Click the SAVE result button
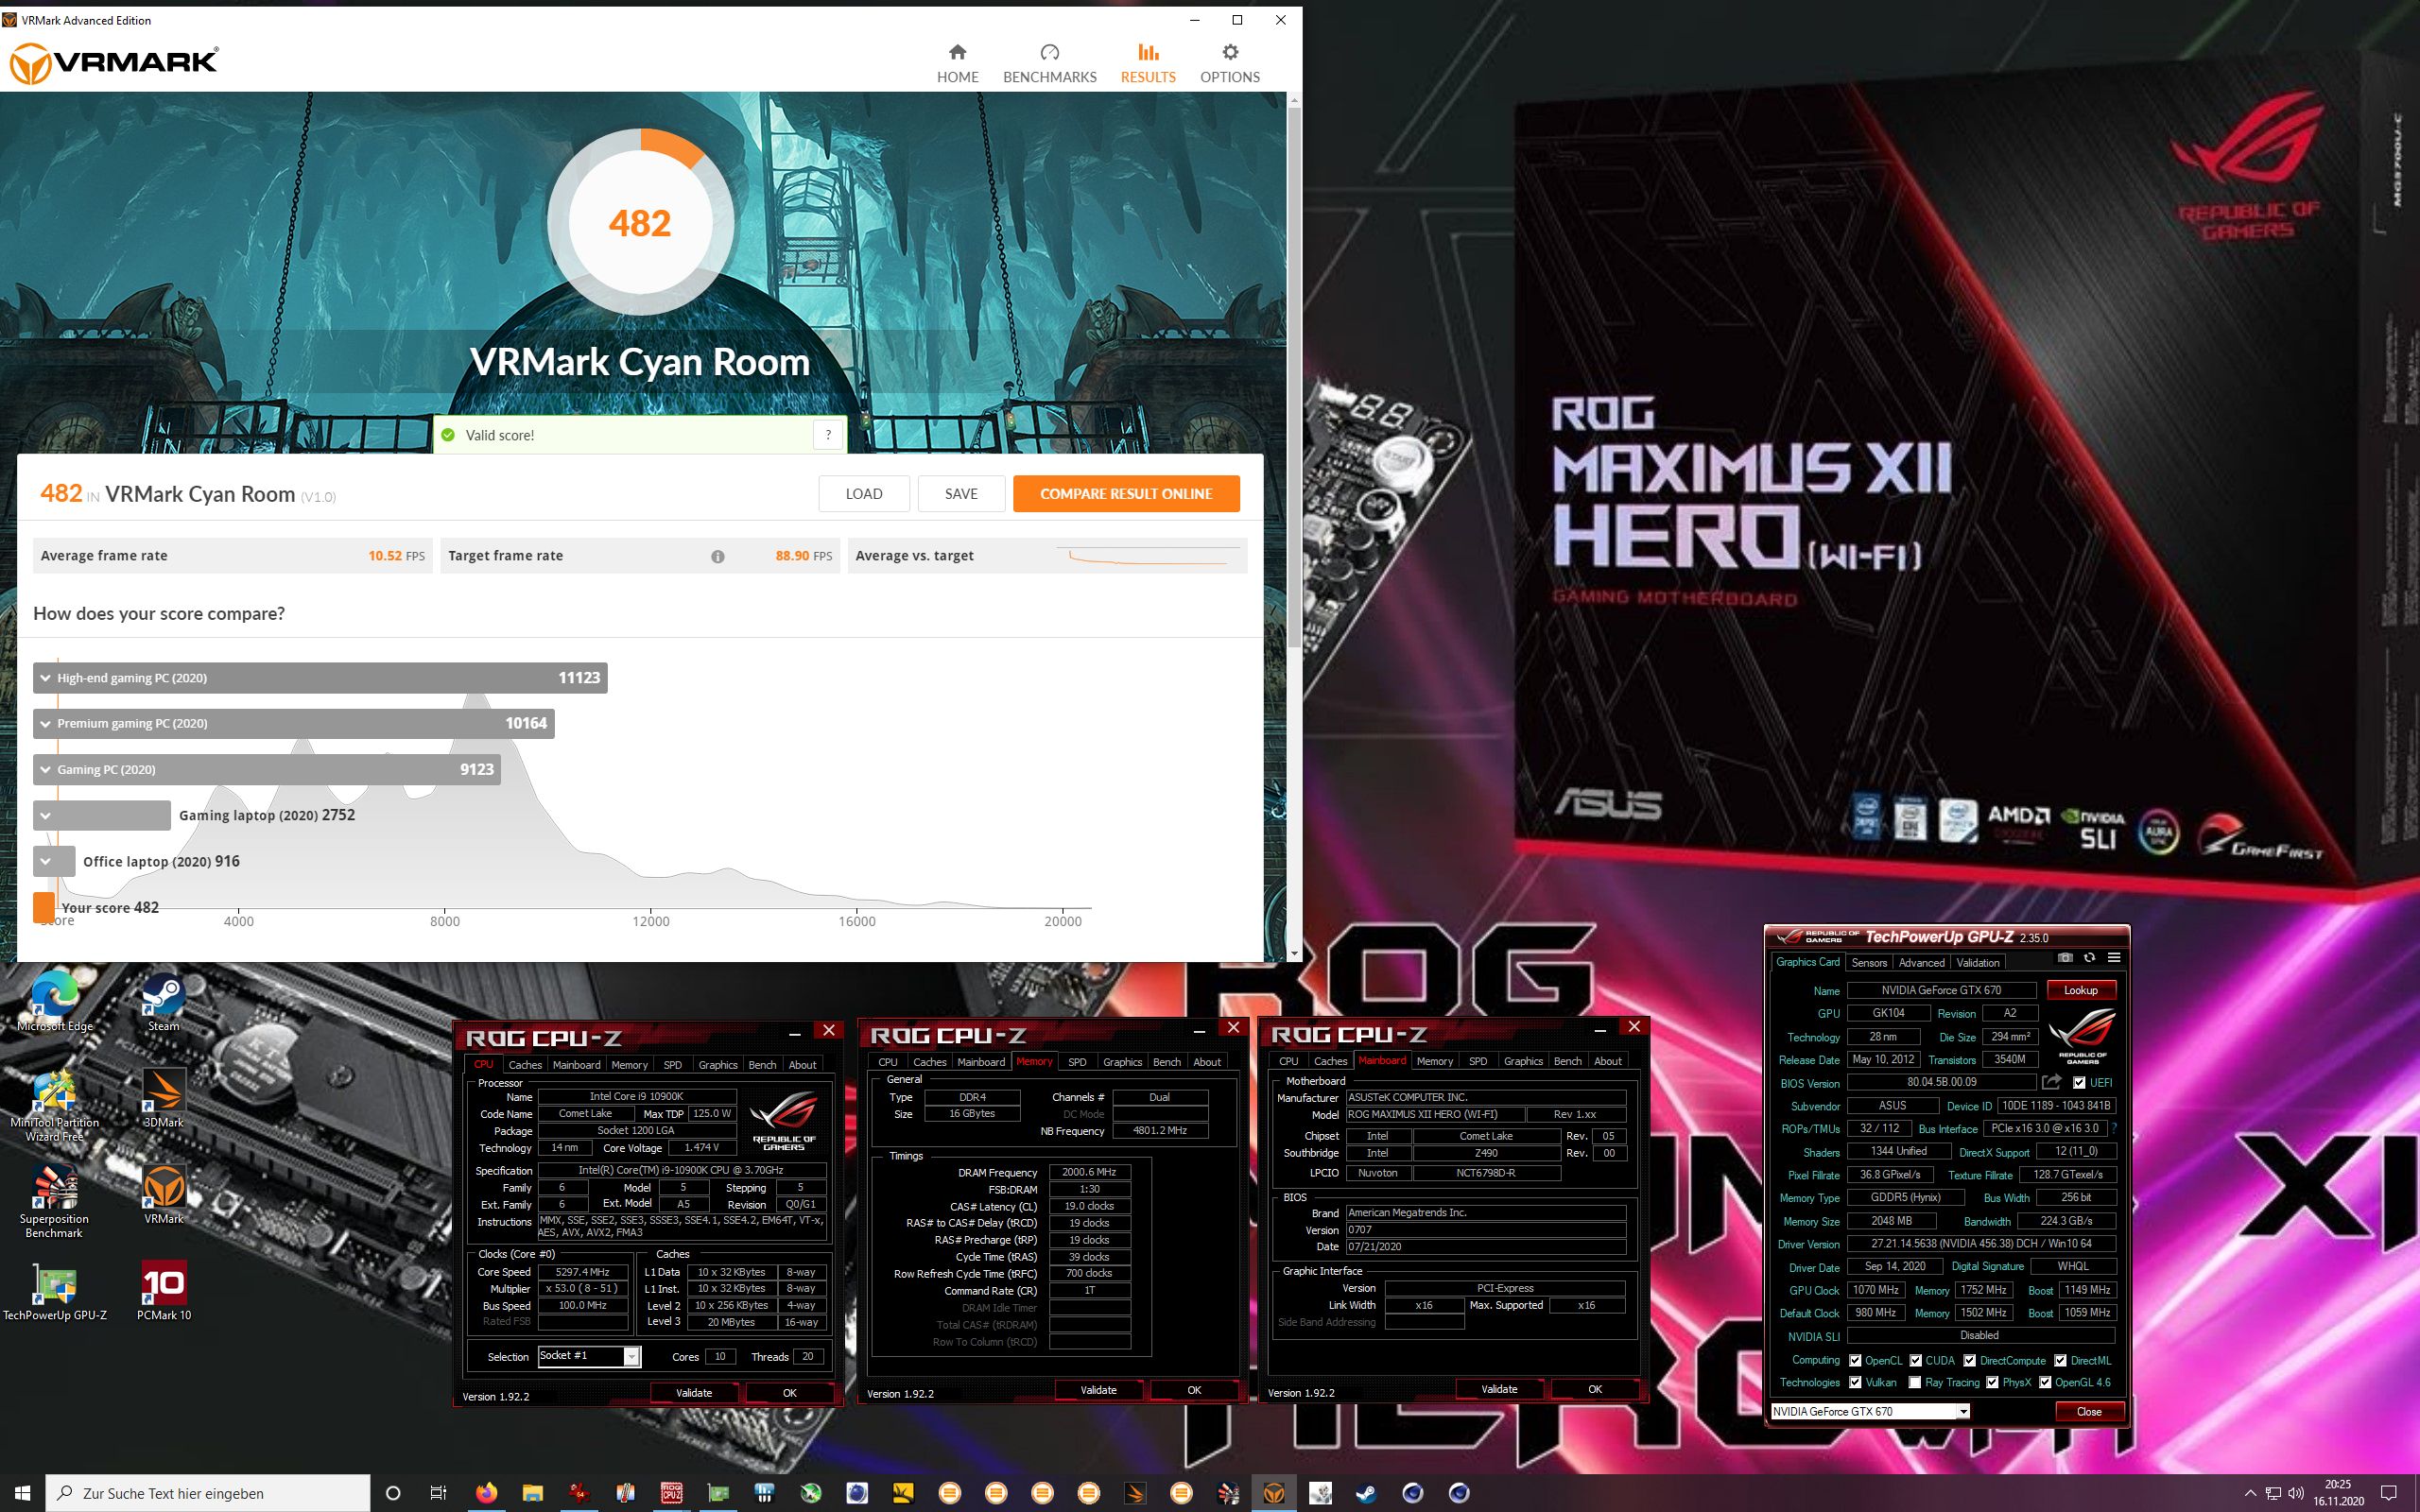Screen dimensions: 2420x1512 point(961,494)
